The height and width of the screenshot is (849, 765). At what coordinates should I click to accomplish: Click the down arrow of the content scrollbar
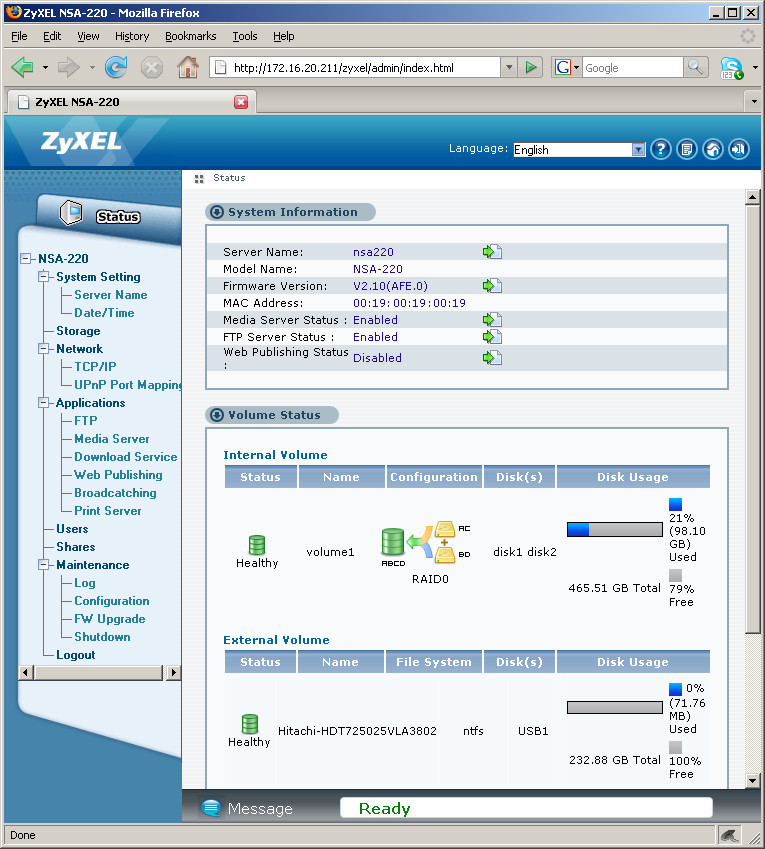pos(753,781)
